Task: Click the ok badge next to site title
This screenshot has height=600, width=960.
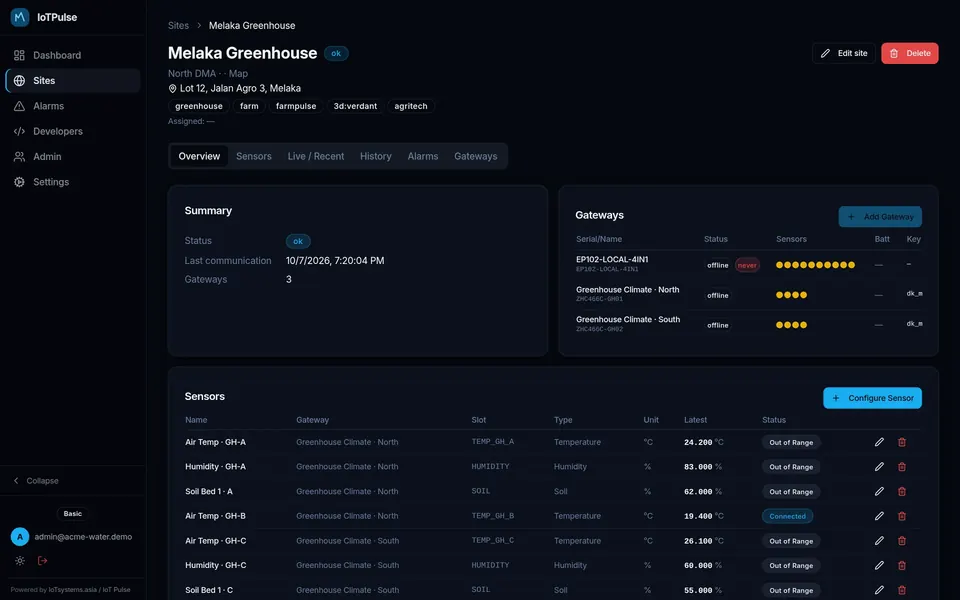Action: pos(336,53)
